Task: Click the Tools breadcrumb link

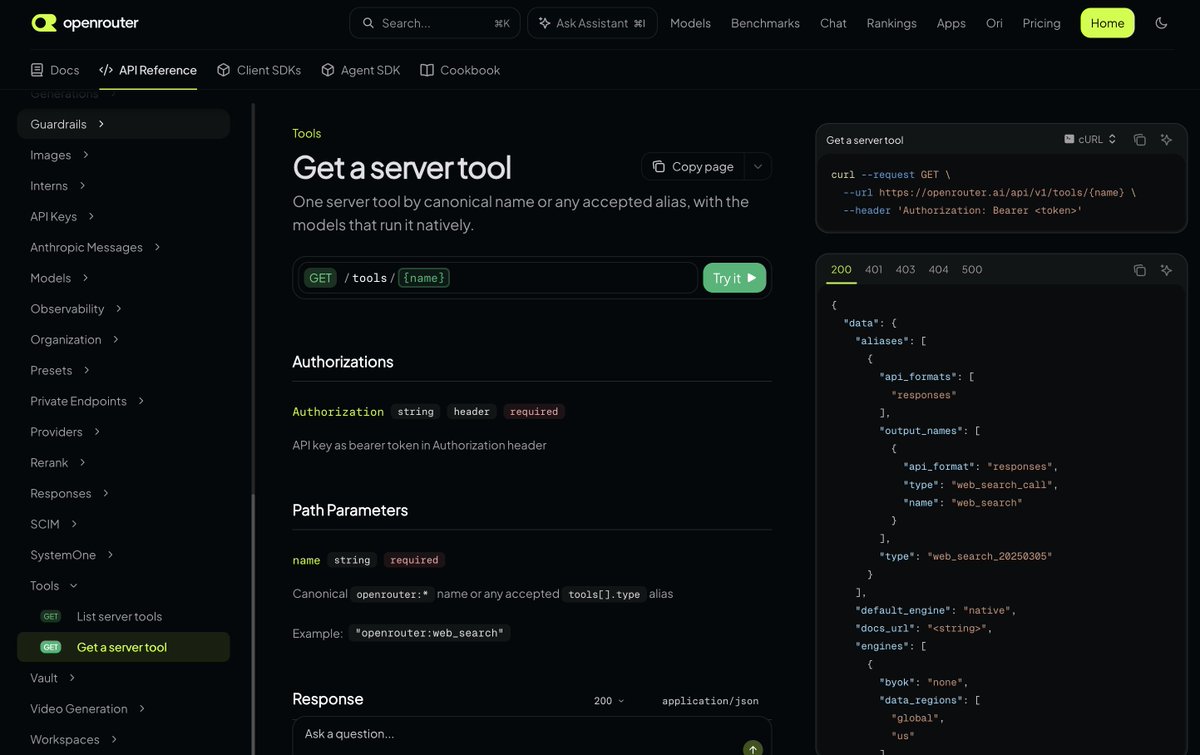Action: point(307,133)
